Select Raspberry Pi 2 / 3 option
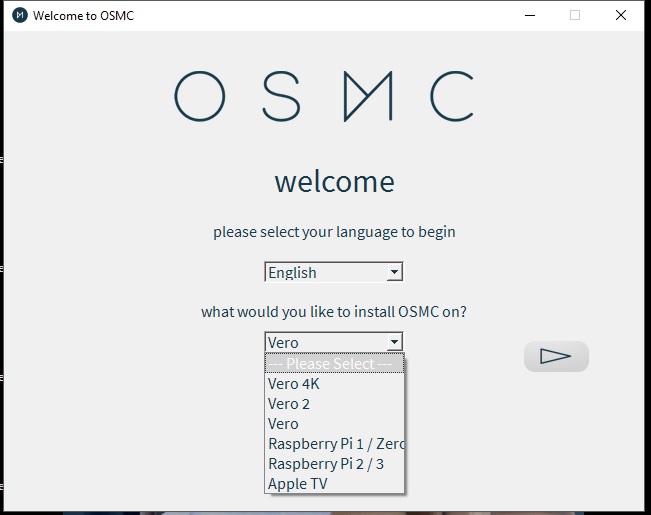 [x=334, y=464]
